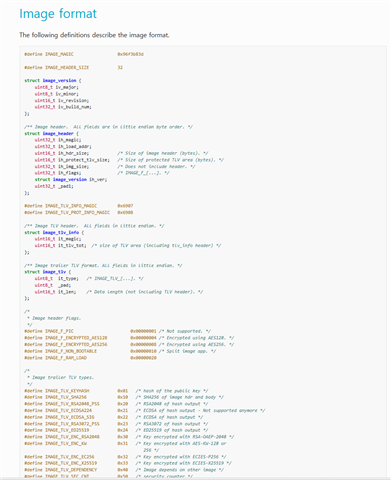Click the ih_load_addr field line
Image resolution: width=391 pixels, height=480 pixels.
[x=63, y=146]
